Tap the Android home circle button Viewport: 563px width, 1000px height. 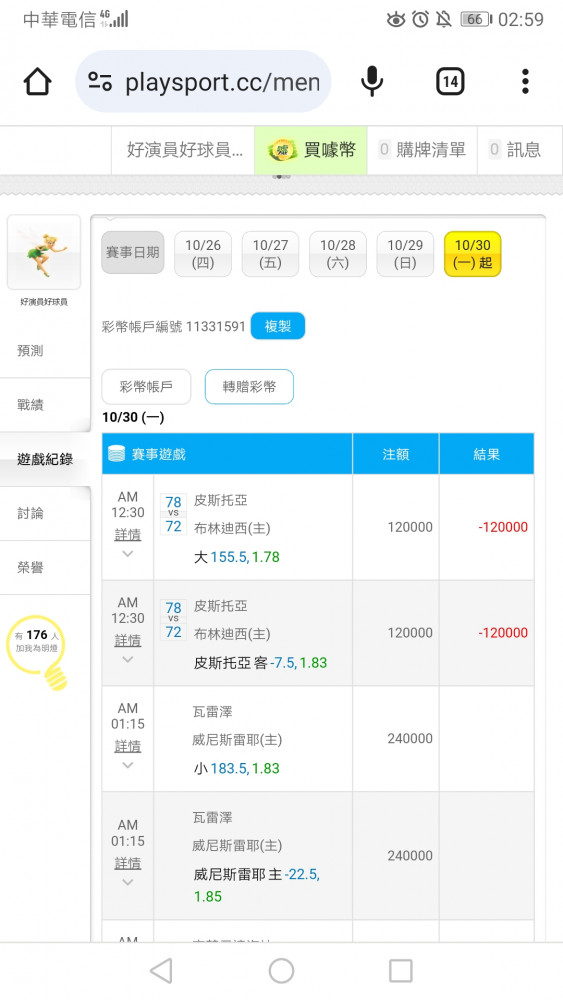click(x=281, y=971)
